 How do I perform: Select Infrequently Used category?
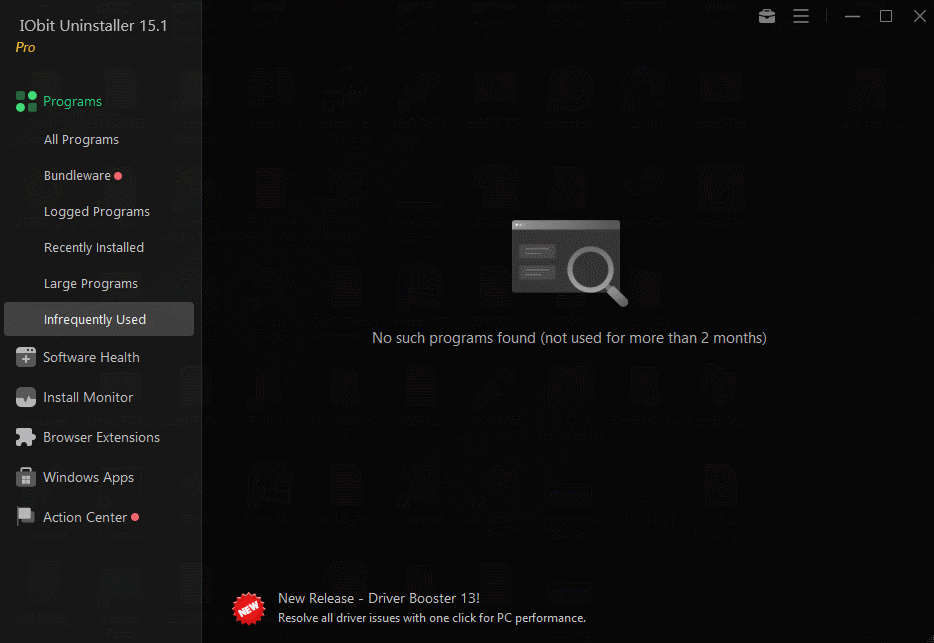99,319
